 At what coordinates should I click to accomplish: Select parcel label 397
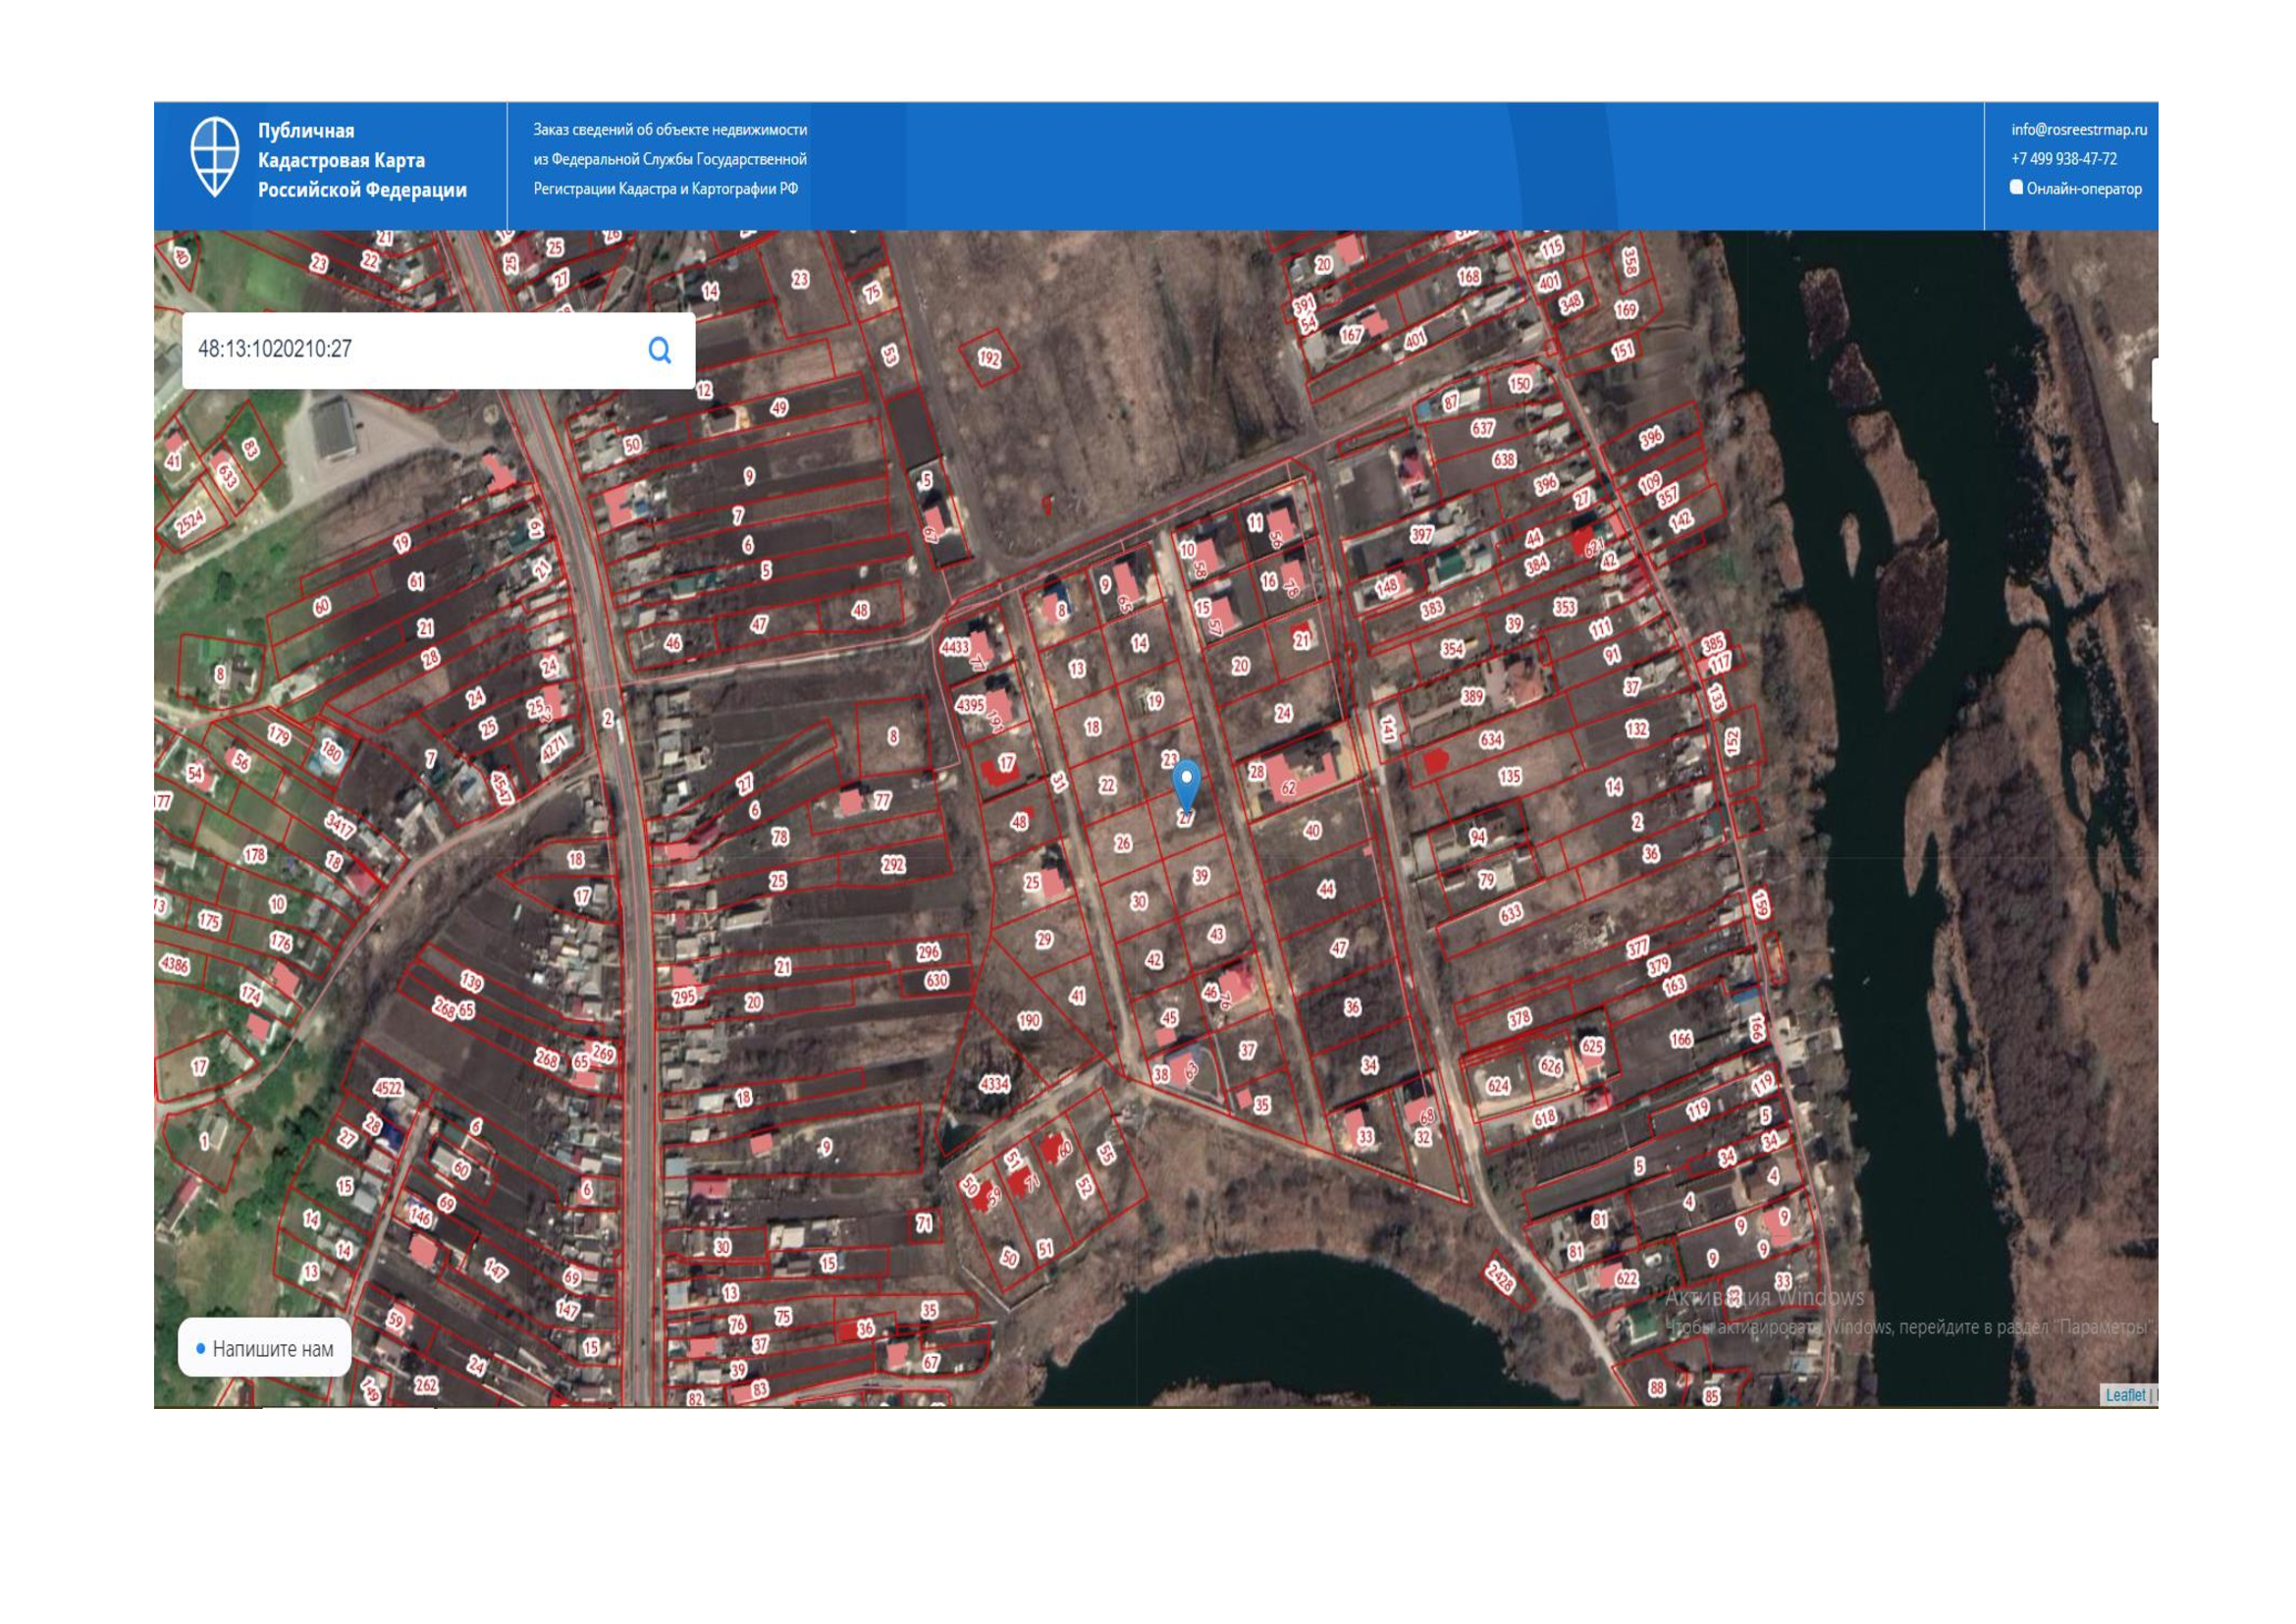point(1421,534)
